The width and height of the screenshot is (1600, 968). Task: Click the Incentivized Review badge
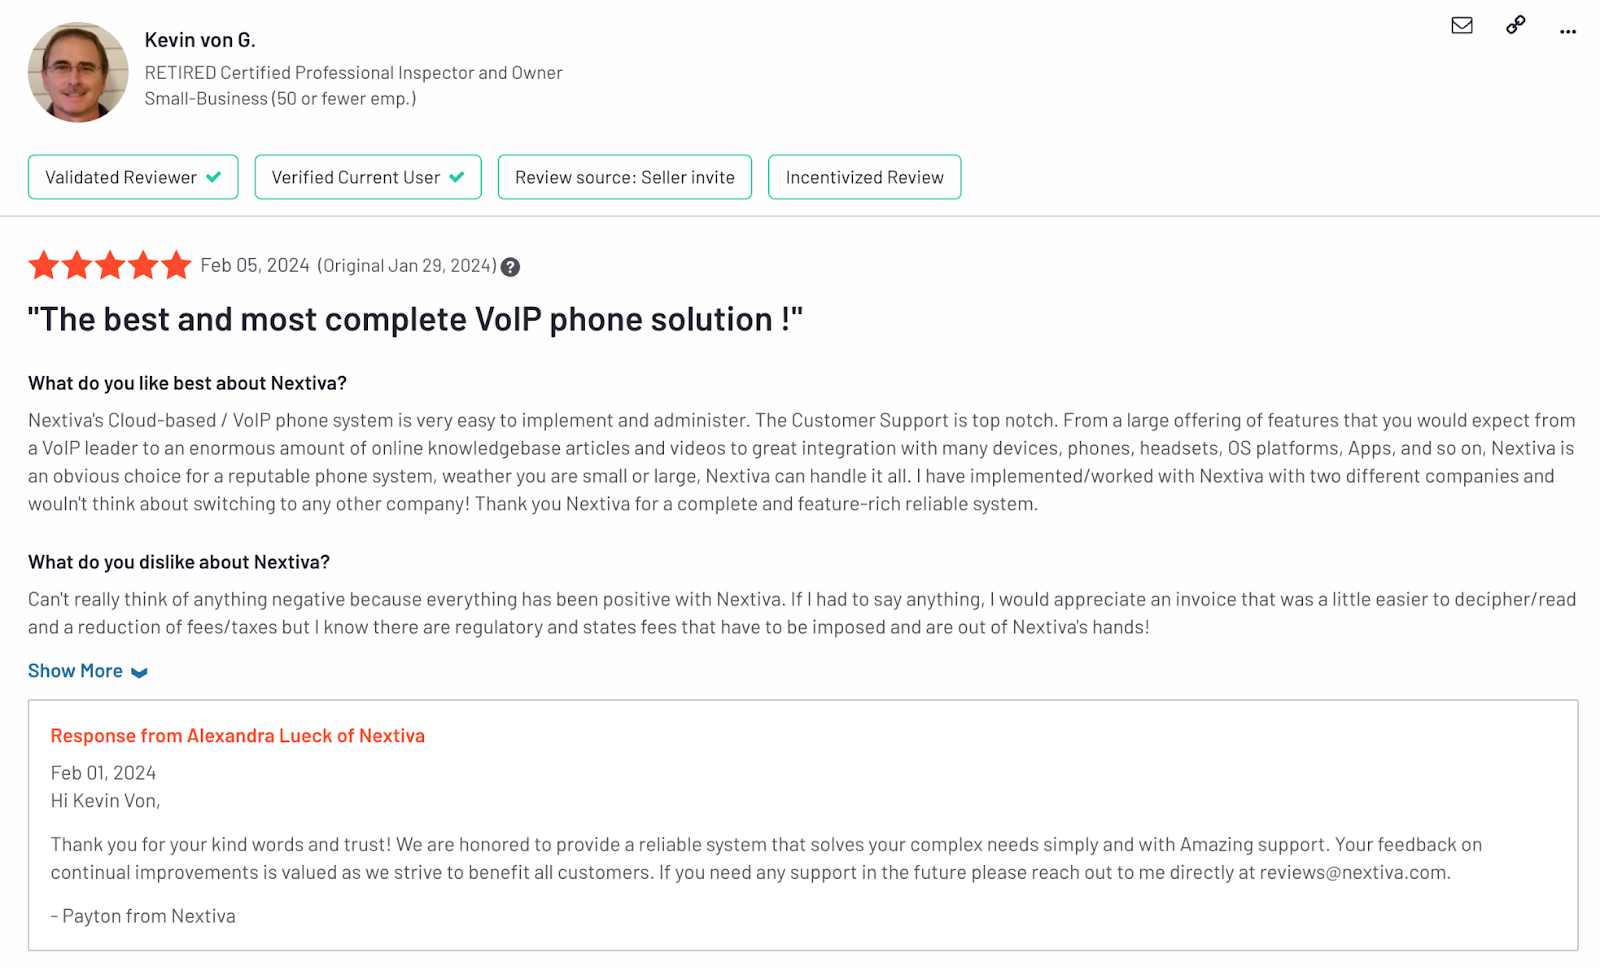click(865, 177)
